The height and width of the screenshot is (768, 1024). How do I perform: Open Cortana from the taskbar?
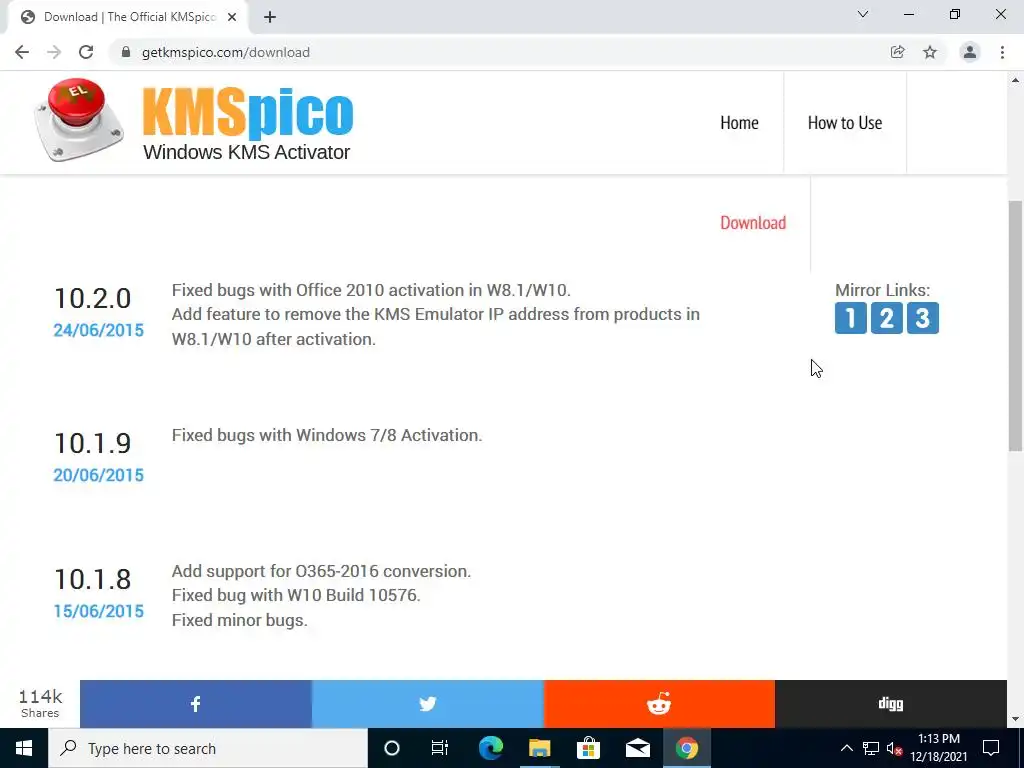pos(392,748)
